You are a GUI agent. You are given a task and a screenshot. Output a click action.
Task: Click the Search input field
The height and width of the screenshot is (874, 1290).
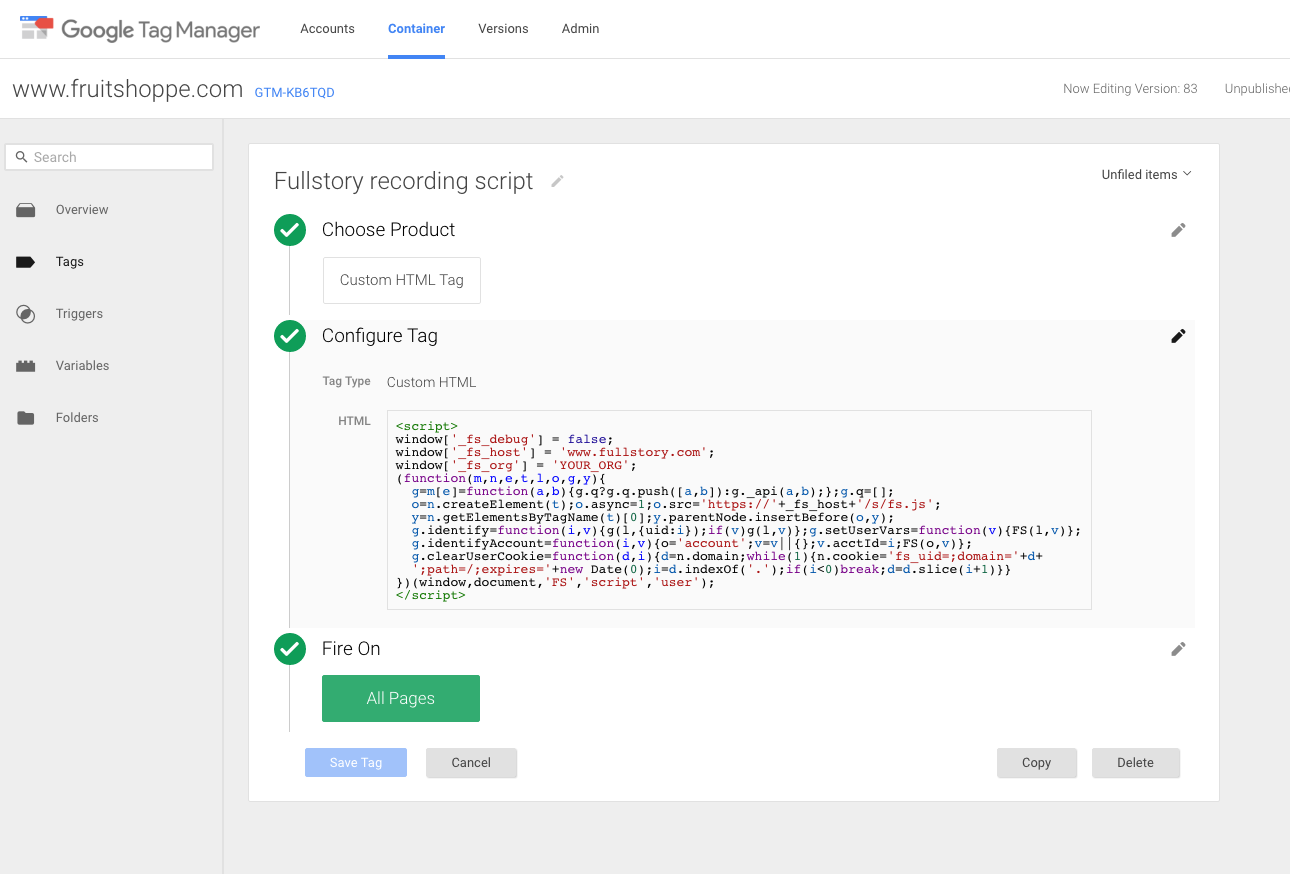(109, 157)
